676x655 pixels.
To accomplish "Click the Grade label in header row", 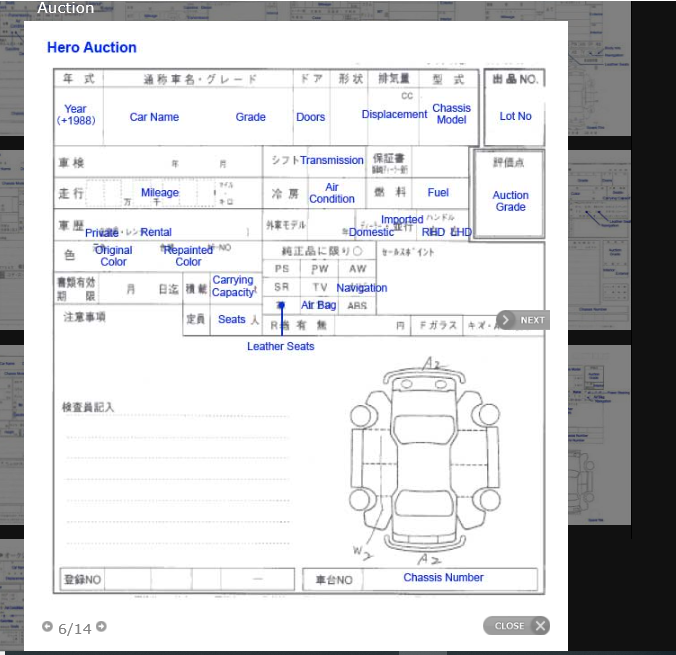I will (250, 117).
